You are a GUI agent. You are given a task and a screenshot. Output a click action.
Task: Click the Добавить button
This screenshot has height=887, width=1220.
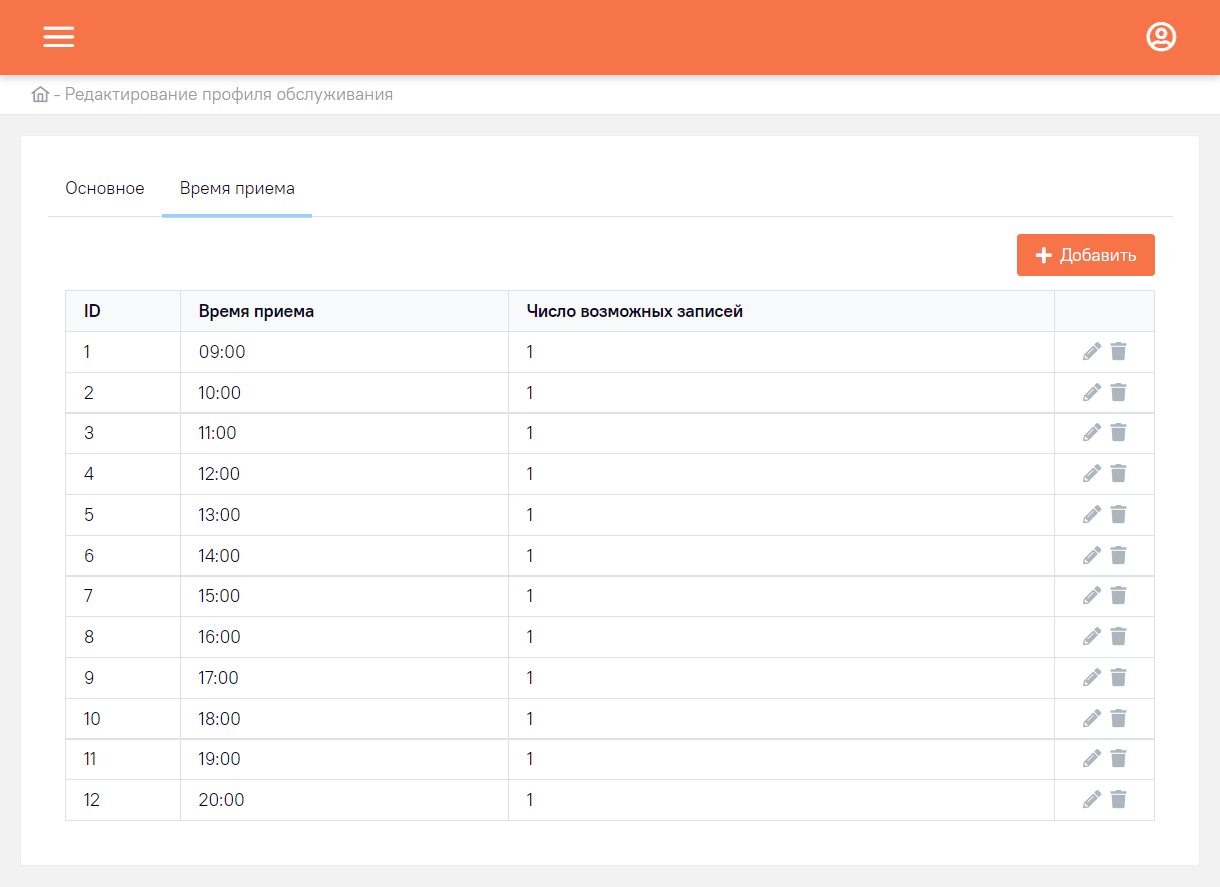(x=1086, y=255)
